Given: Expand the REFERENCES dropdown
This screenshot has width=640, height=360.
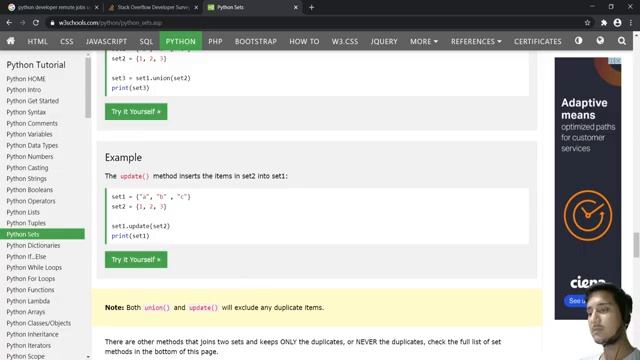Looking at the screenshot, I should click(476, 41).
